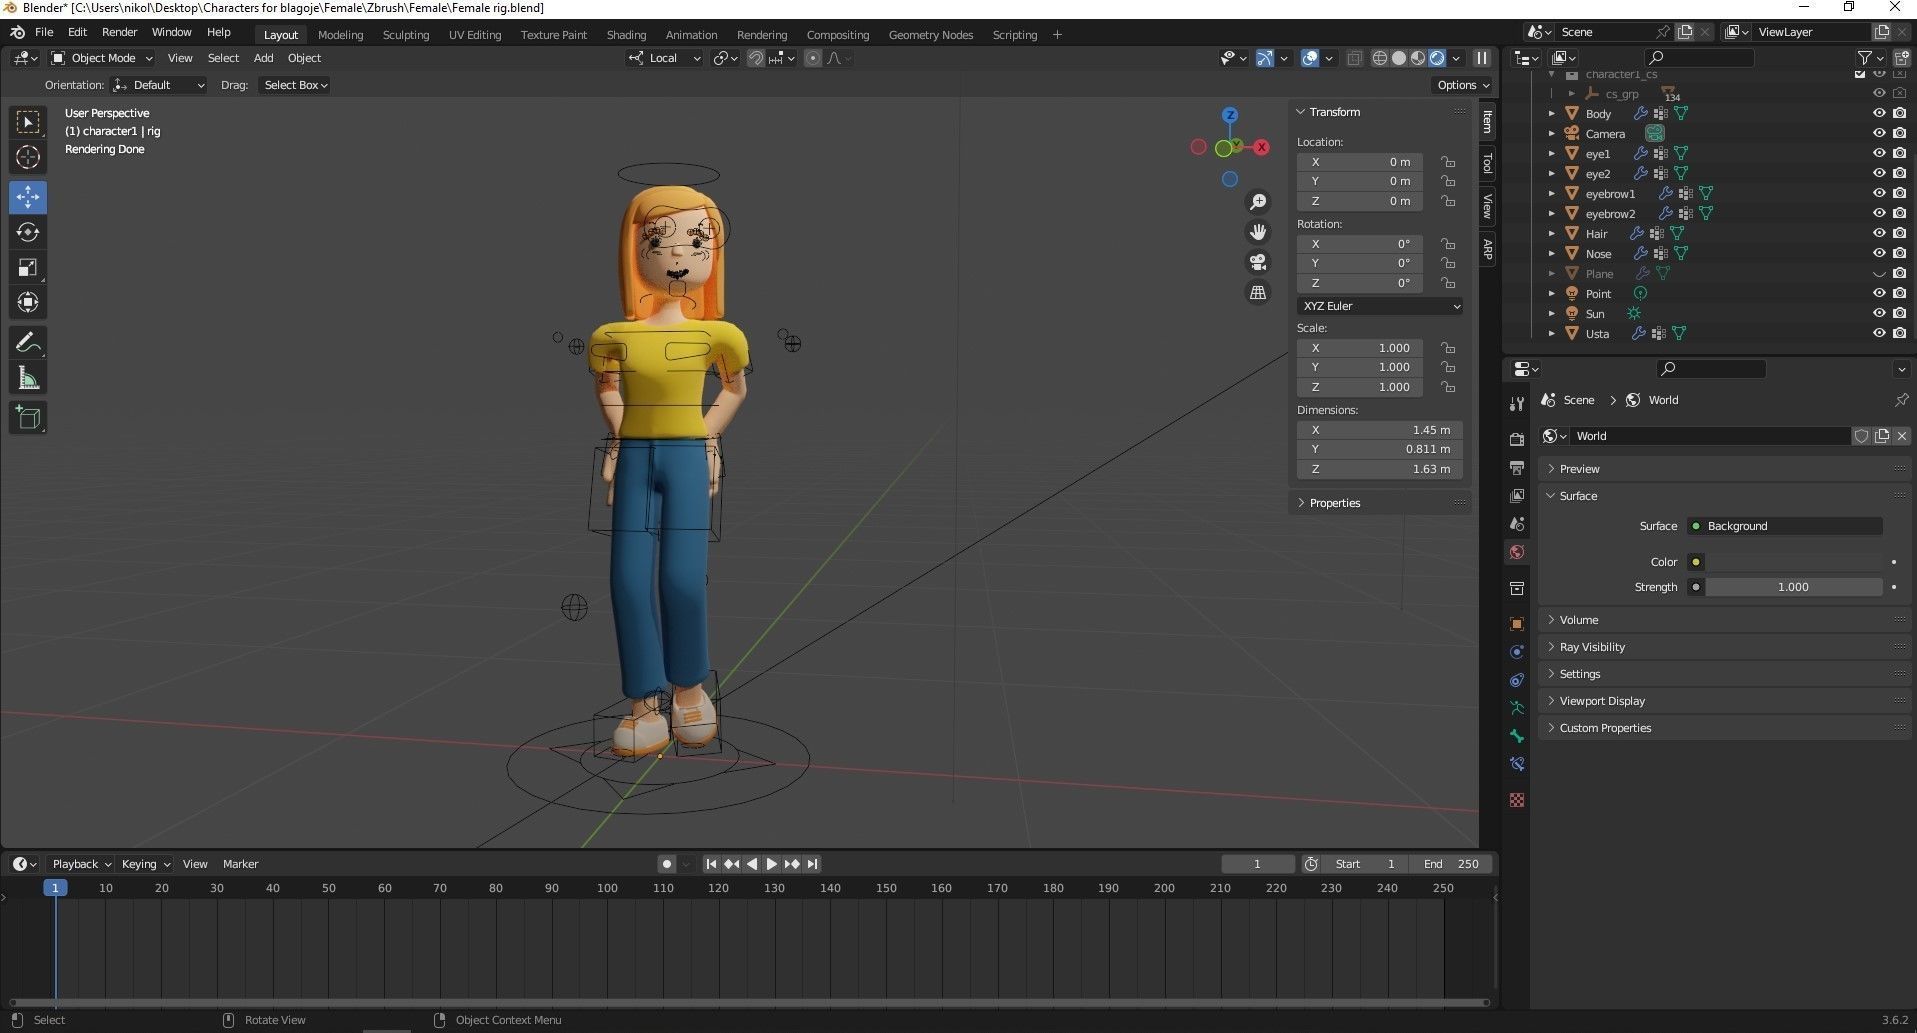Pause the viewport render preview

coord(1482,58)
